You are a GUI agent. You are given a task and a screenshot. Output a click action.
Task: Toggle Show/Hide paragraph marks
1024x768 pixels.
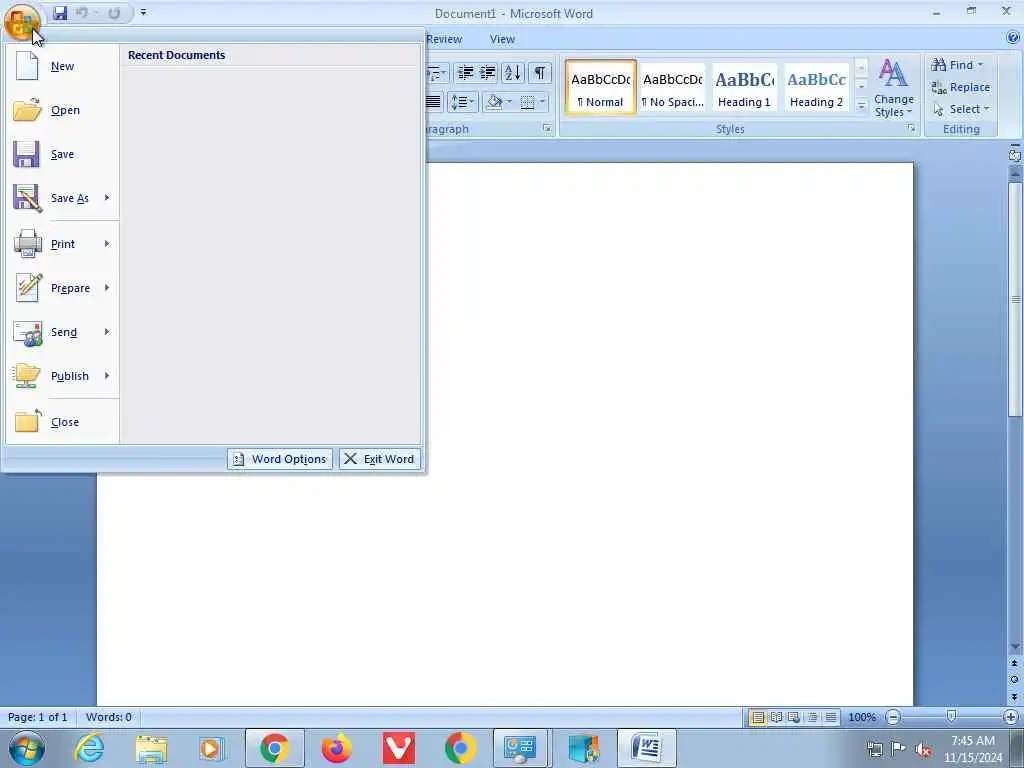pyautogui.click(x=539, y=72)
